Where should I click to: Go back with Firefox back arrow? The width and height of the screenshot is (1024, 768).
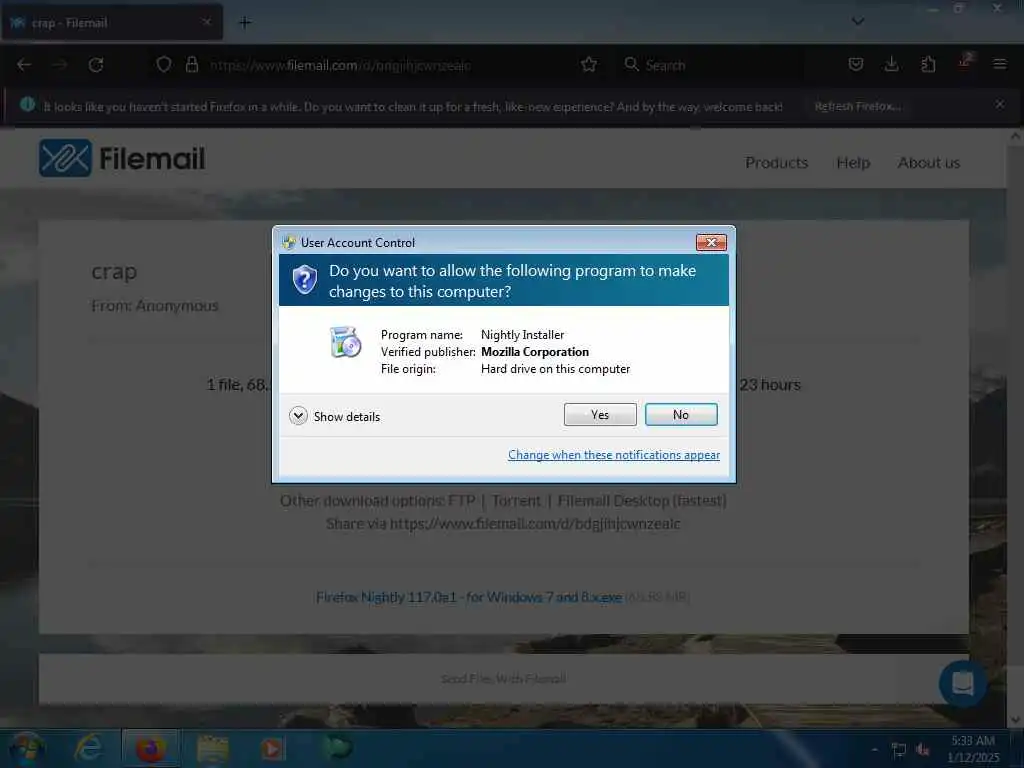click(x=24, y=65)
